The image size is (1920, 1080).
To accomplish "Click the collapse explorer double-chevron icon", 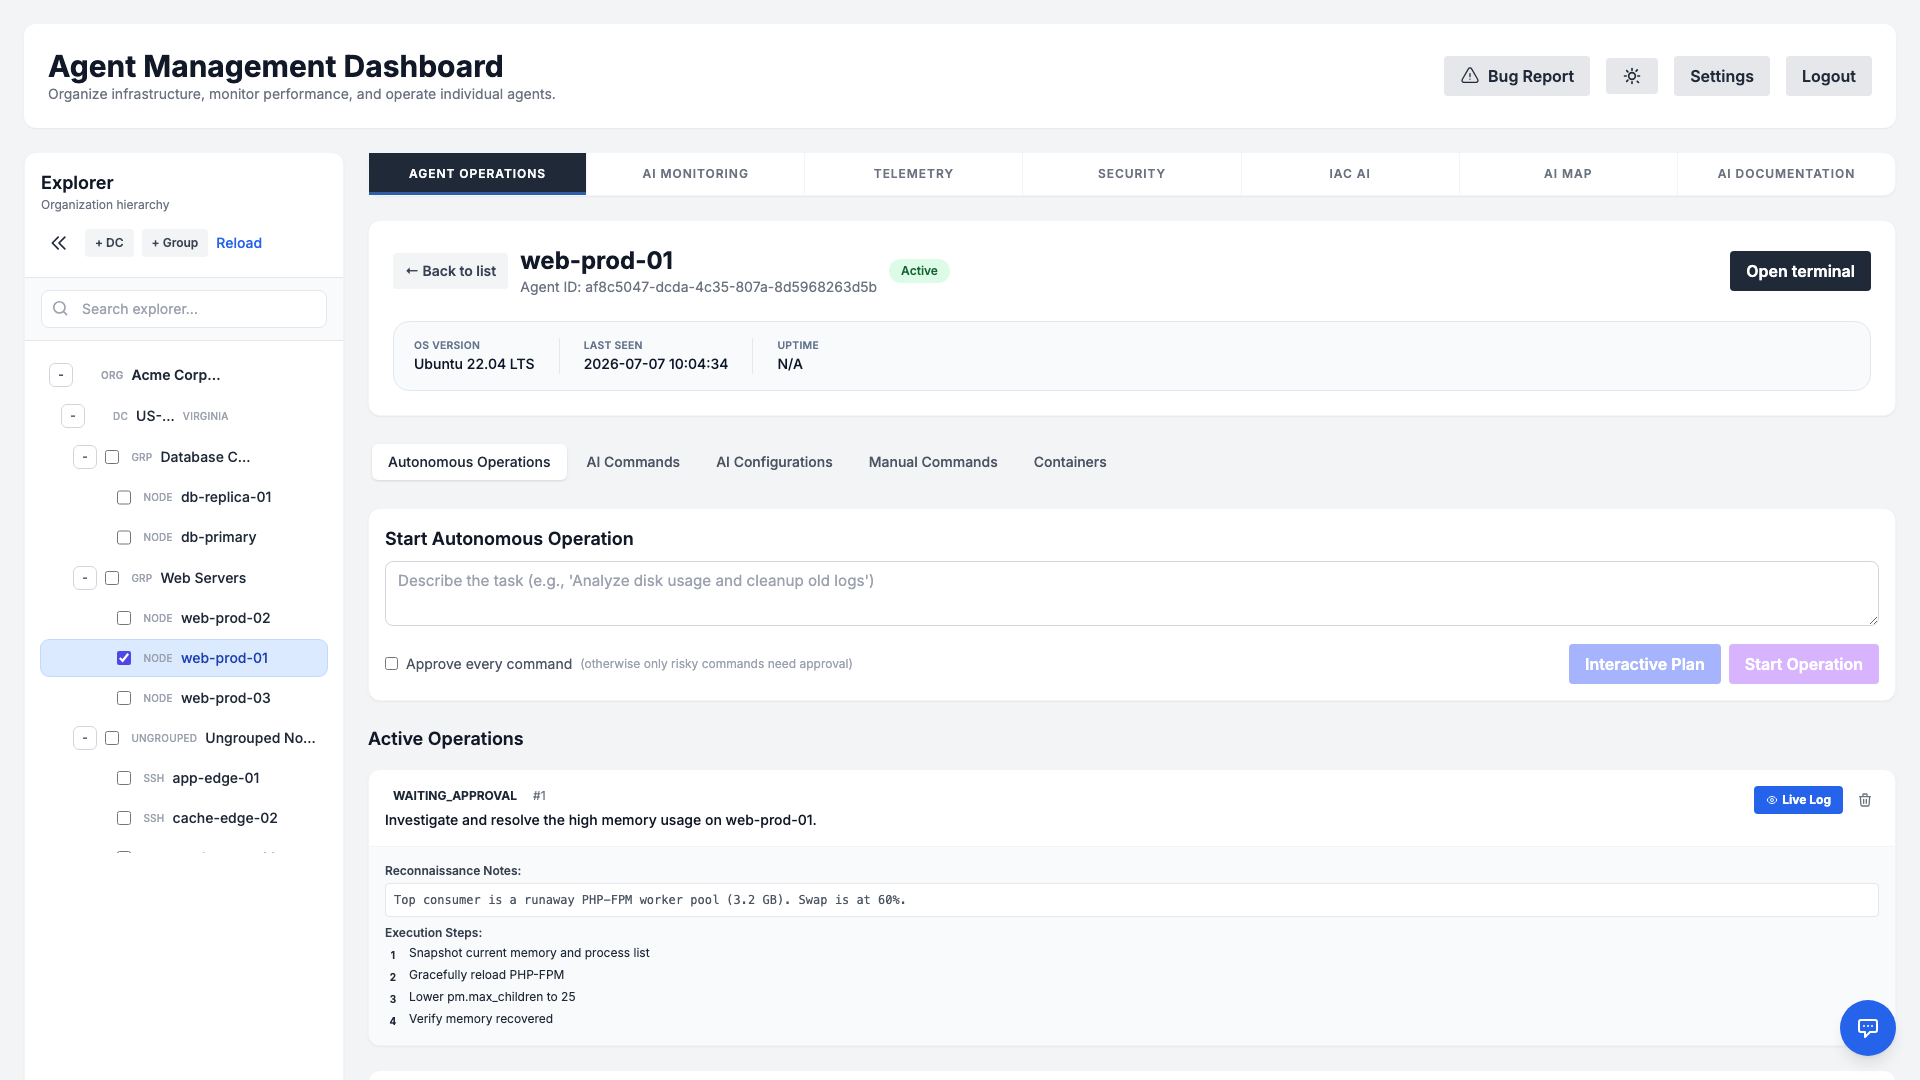I will tap(59, 243).
